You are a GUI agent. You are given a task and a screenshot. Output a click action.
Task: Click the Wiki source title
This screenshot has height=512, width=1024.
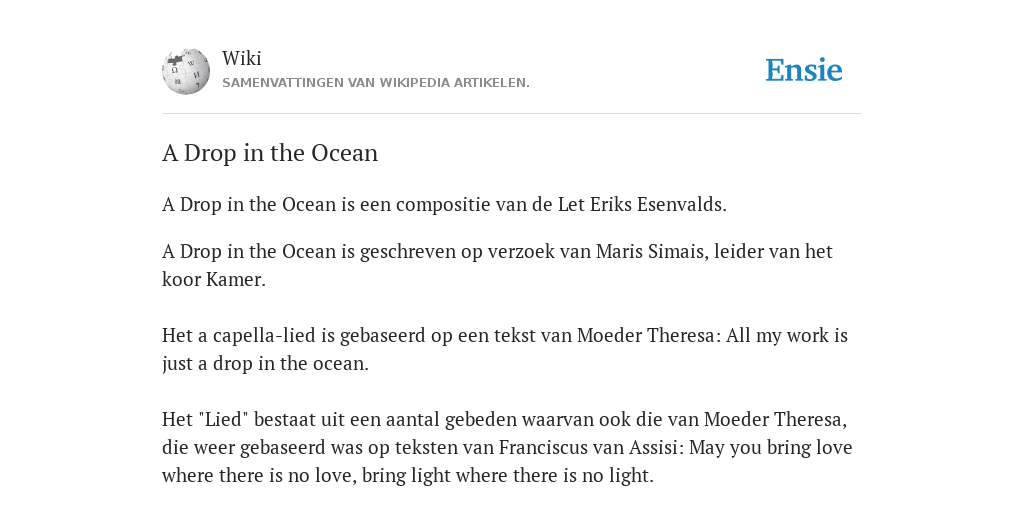(242, 58)
